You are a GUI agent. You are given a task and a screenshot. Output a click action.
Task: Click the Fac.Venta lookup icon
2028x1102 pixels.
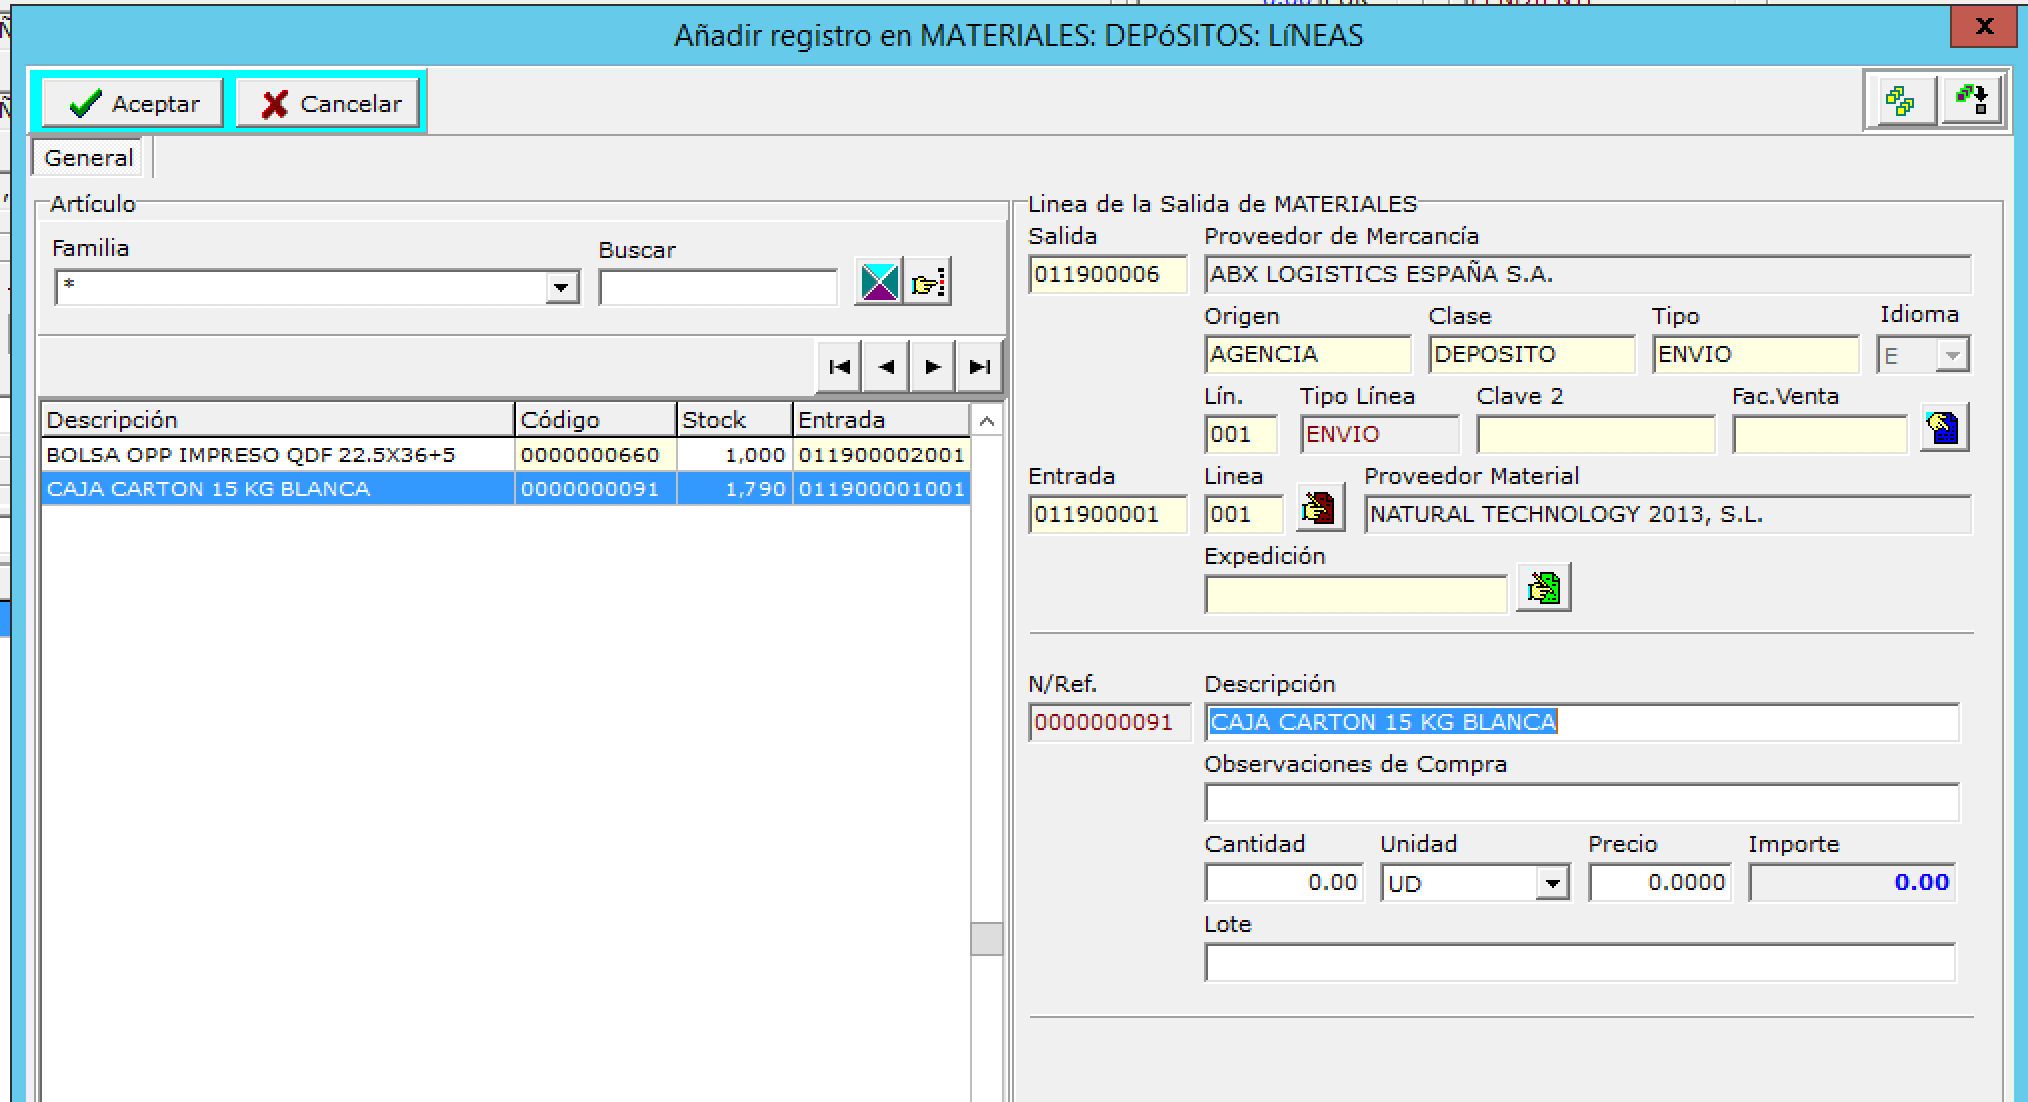[x=1944, y=429]
